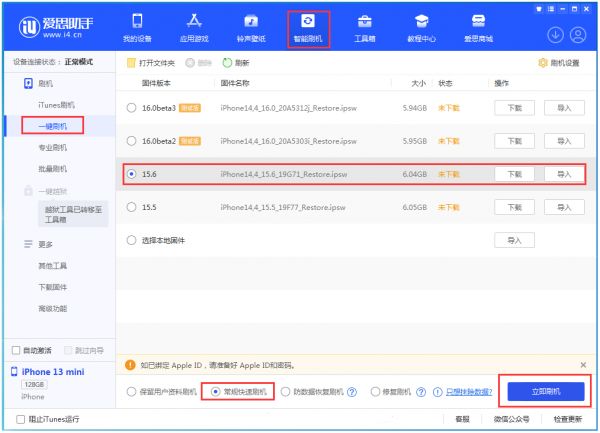Open 客服 in status bar

(x=462, y=419)
